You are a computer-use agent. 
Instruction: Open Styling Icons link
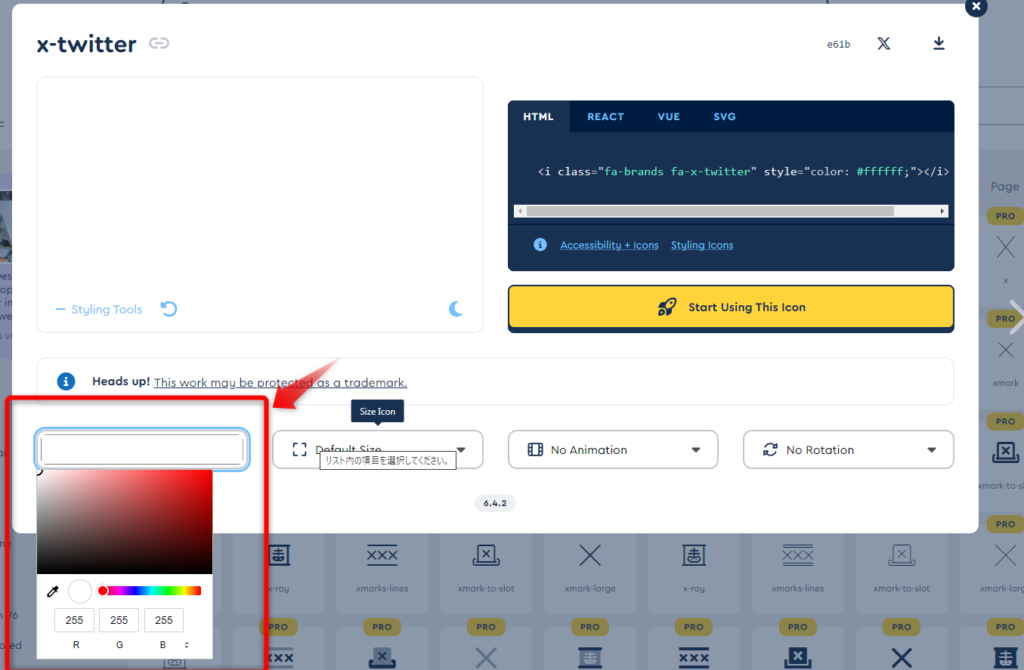[701, 245]
